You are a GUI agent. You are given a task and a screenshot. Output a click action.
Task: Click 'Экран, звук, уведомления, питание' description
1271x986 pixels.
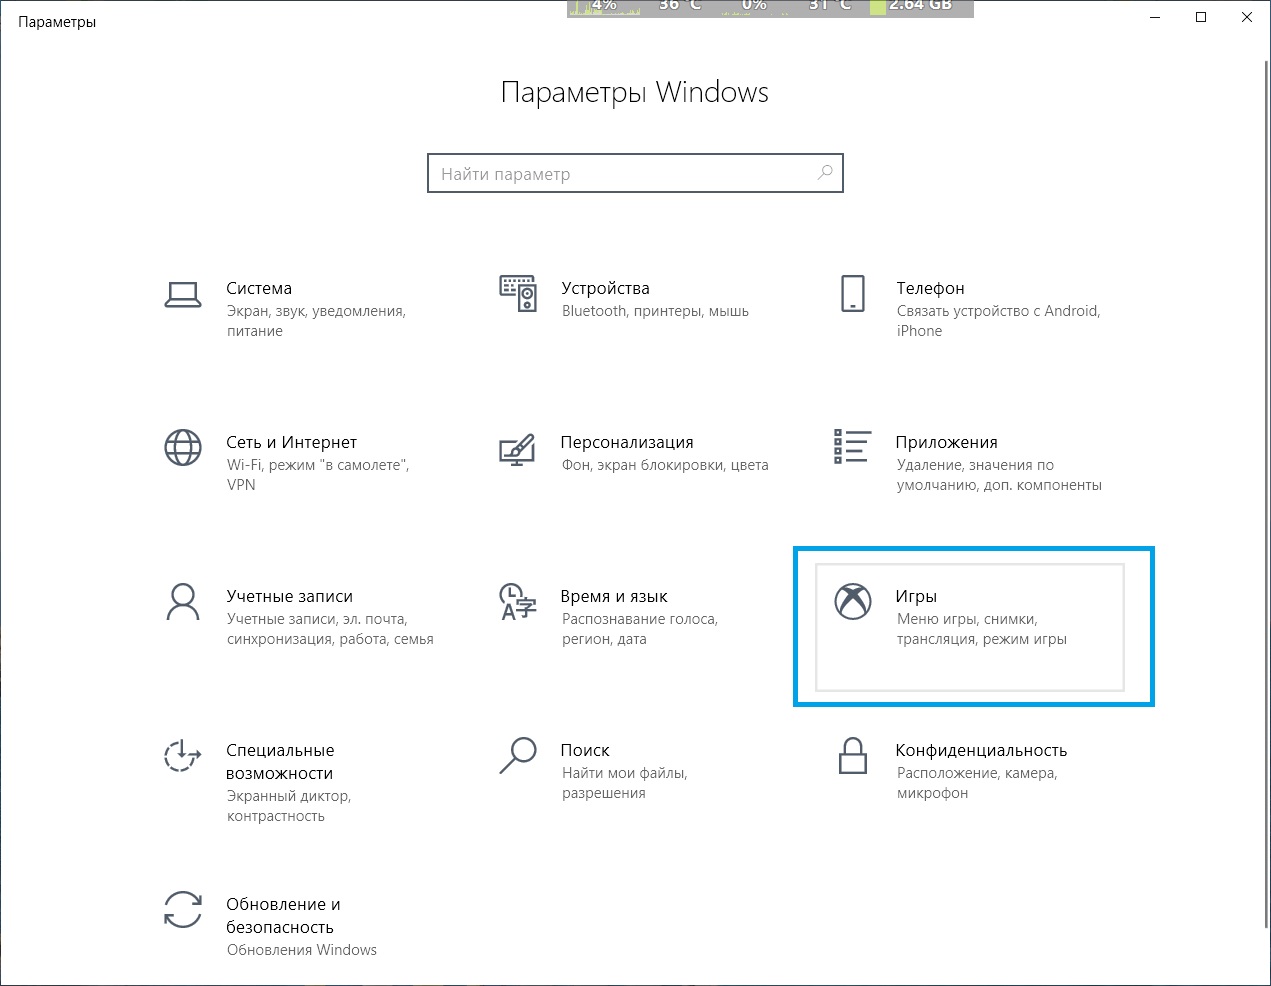(316, 321)
